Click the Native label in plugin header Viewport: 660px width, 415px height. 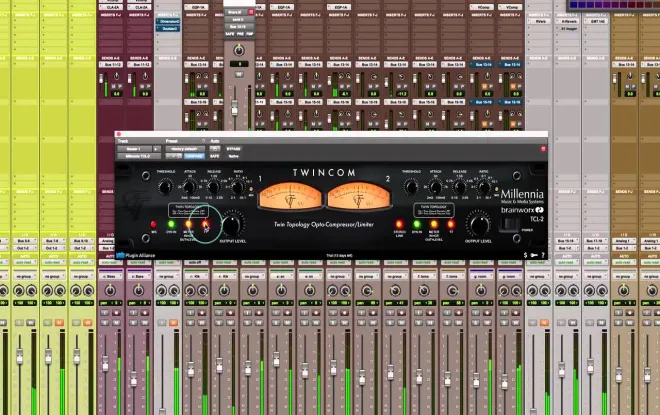pyautogui.click(x=234, y=156)
